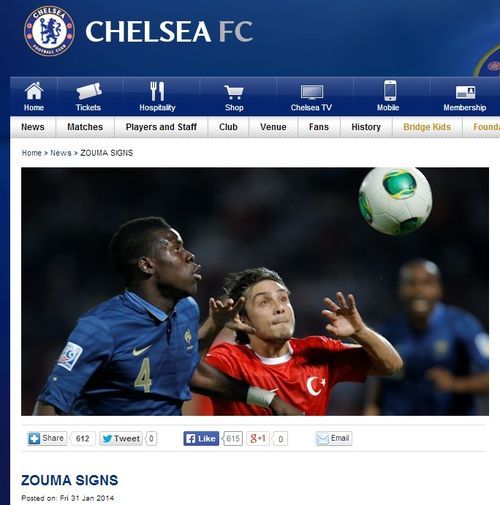Open the Mobile phone icon
Screen dimensions: 500x505
390,90
